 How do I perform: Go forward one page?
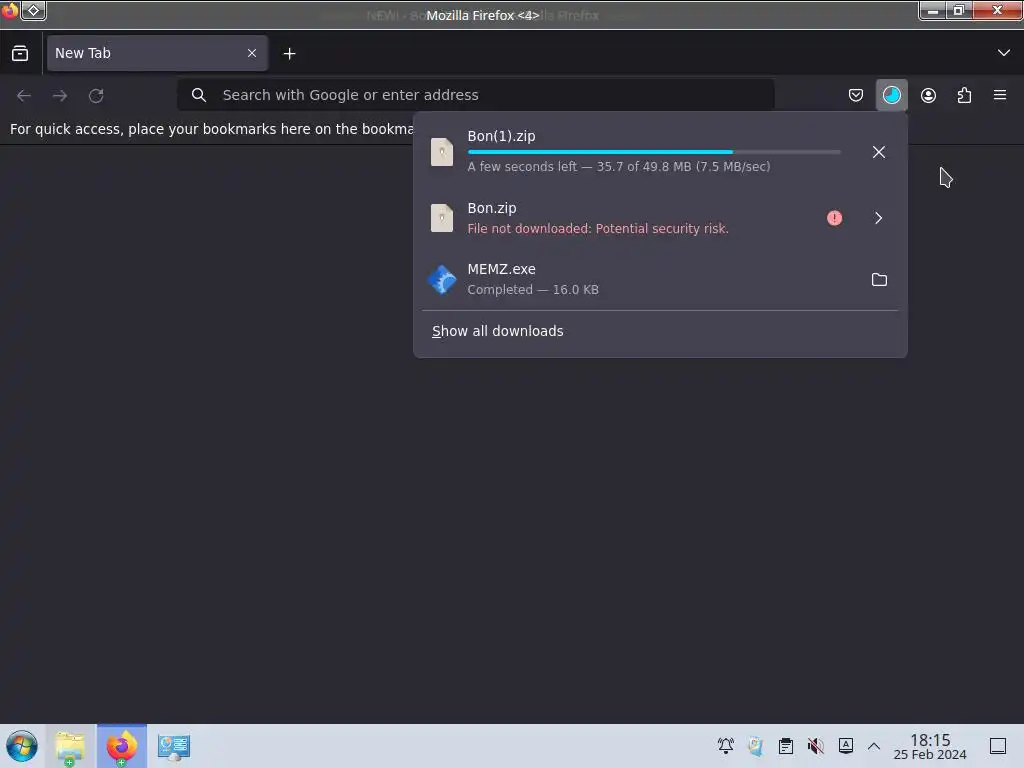(60, 95)
